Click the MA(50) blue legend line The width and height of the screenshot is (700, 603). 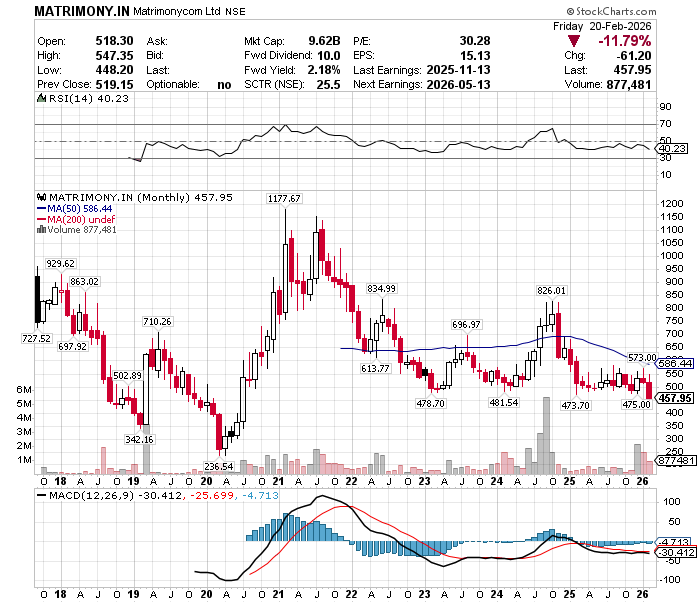pos(42,209)
